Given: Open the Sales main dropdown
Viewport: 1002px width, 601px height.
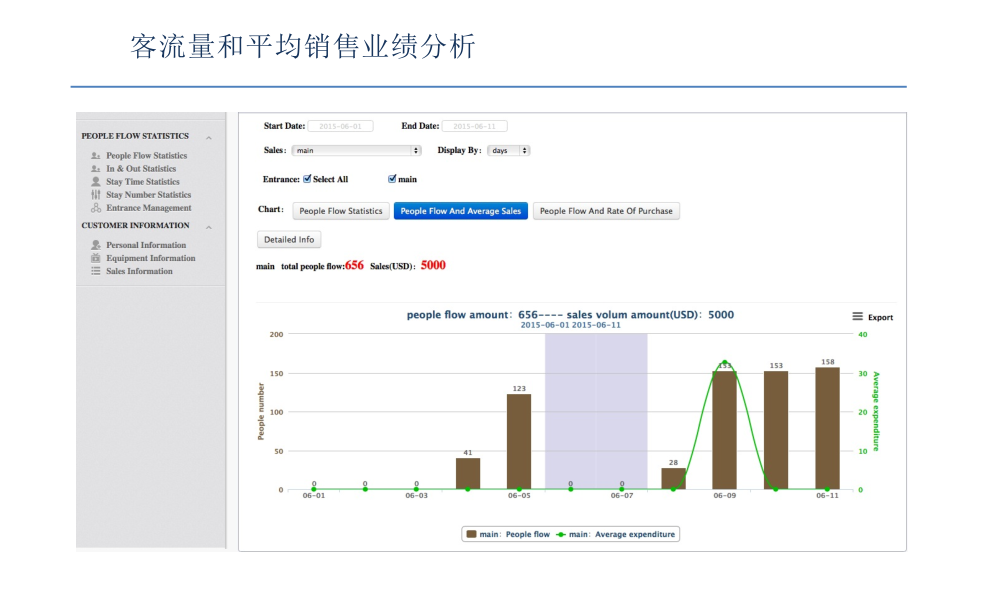Looking at the screenshot, I should [x=356, y=150].
